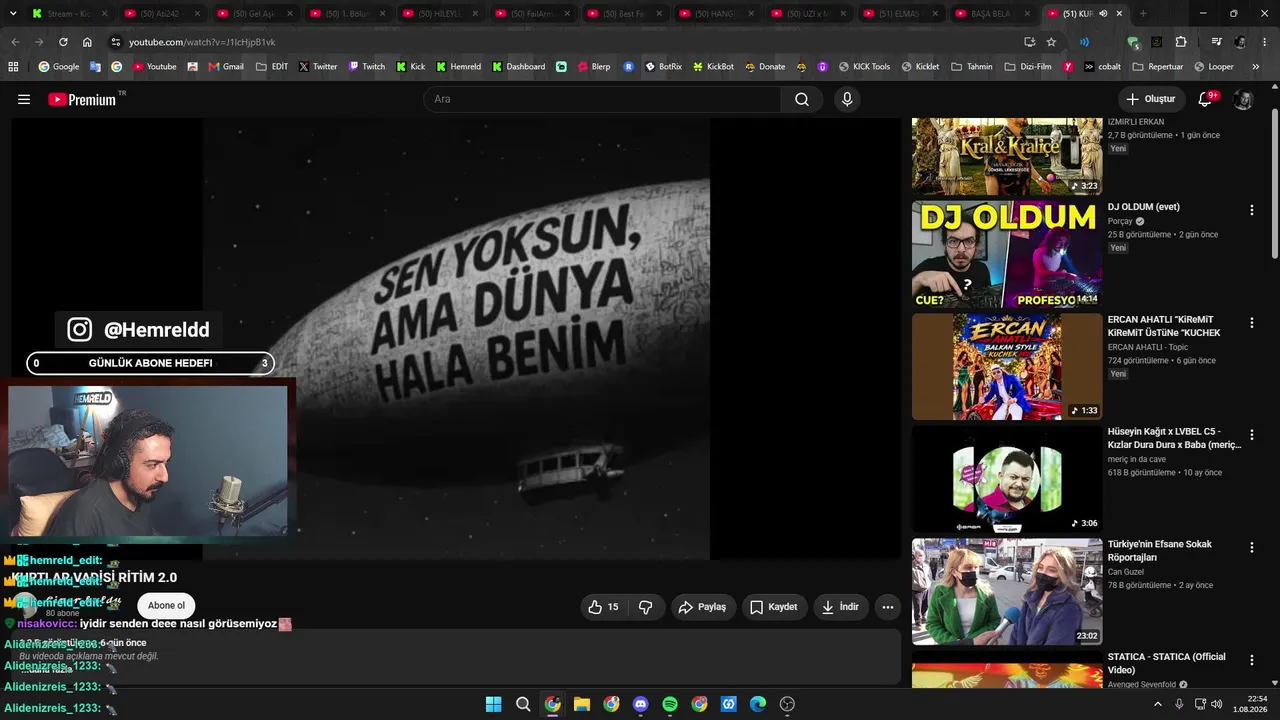The width and height of the screenshot is (1280, 720).
Task: Open Chrome tab search dropdown
Action: [x=13, y=14]
